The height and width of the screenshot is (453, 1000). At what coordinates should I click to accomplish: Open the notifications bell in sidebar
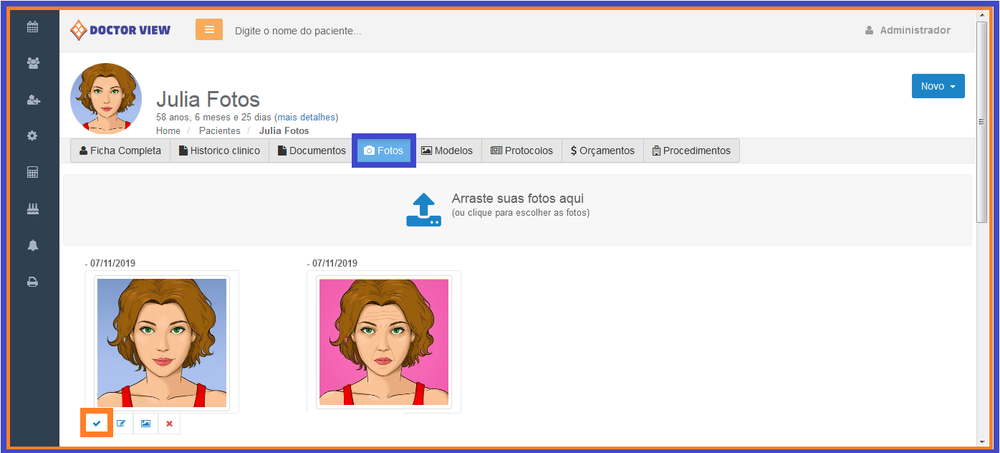pos(32,245)
